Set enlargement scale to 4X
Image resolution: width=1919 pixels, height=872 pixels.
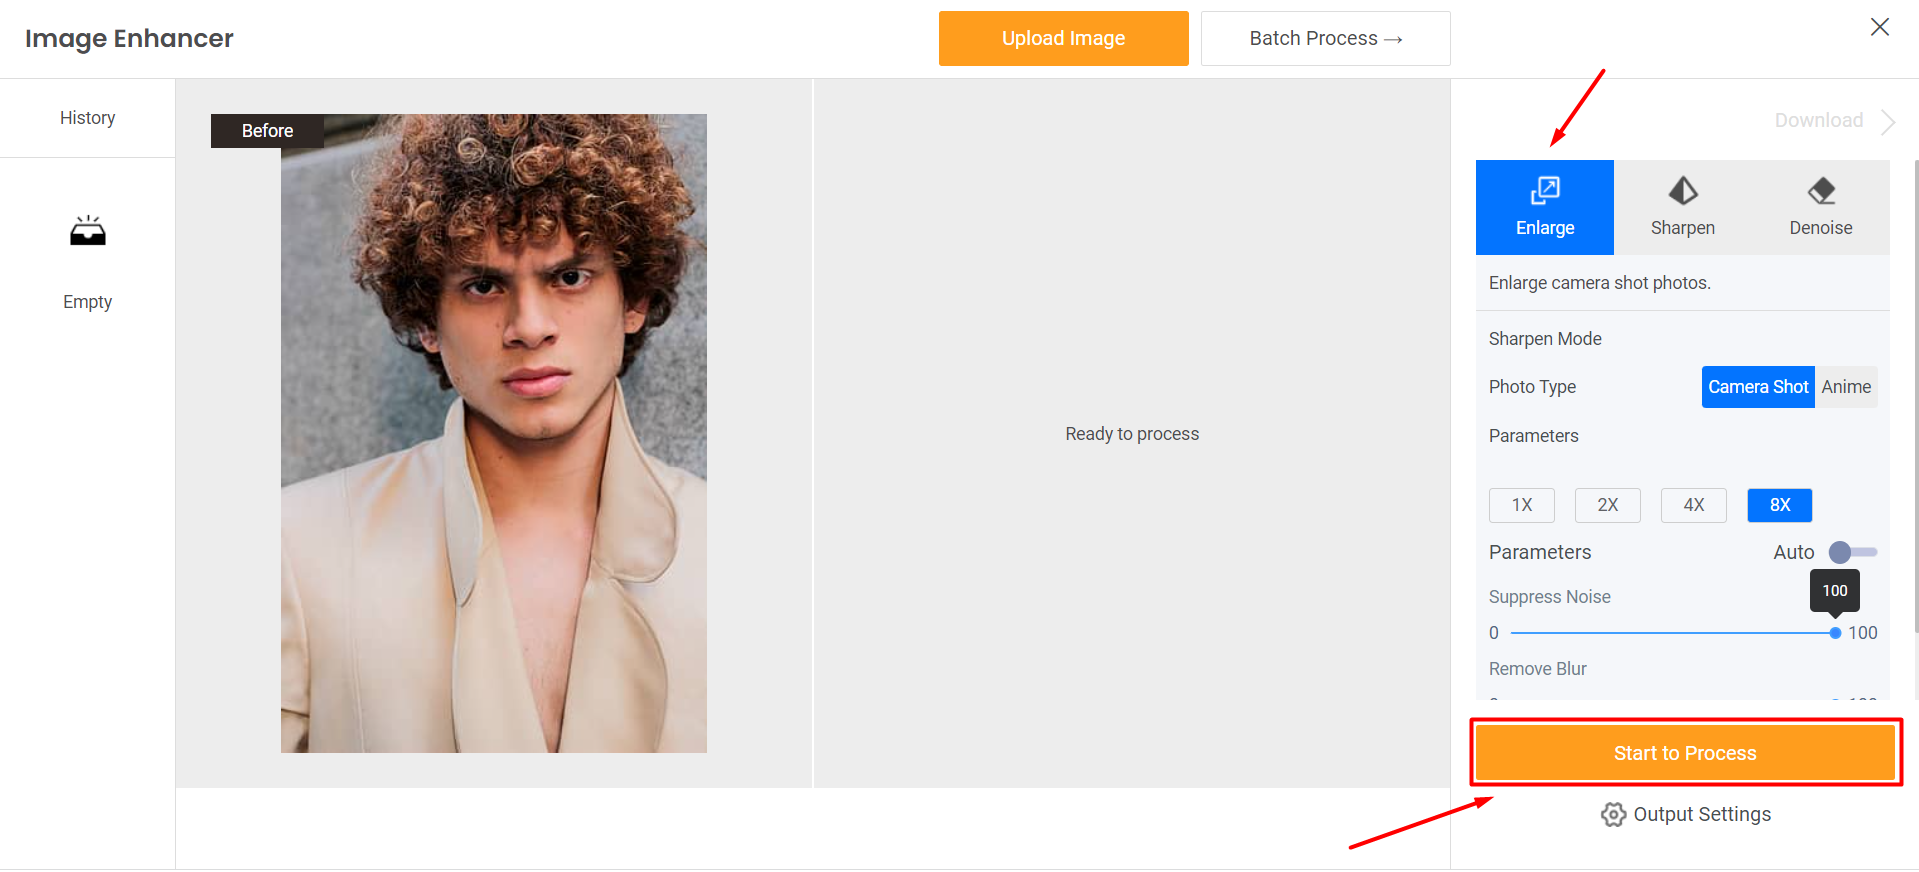[x=1694, y=505]
